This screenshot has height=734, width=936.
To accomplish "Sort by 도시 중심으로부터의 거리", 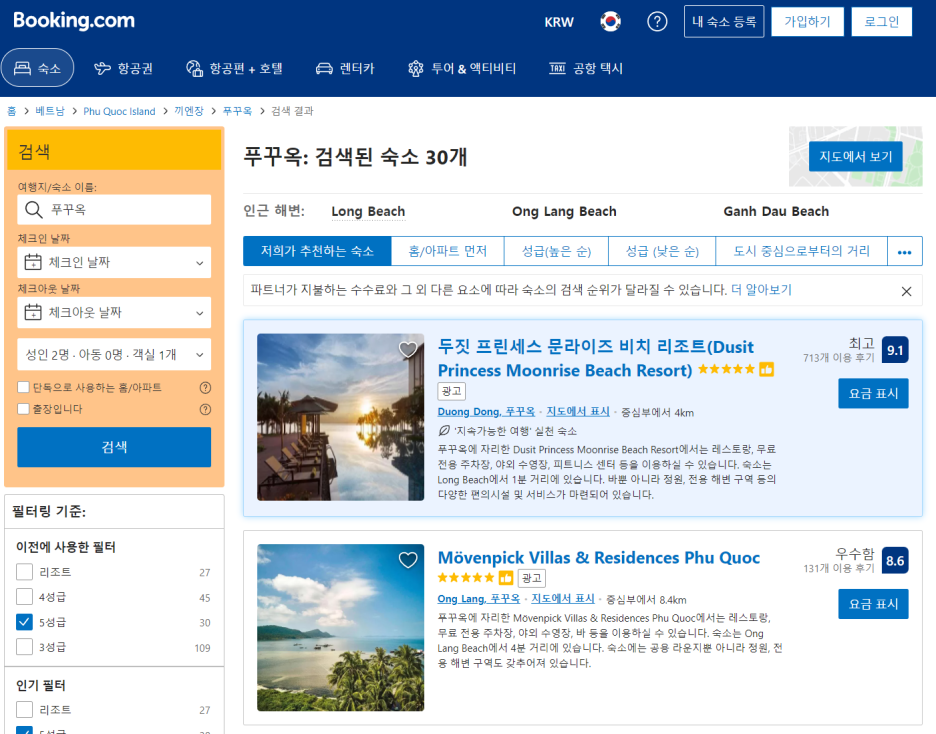I will pyautogui.click(x=802, y=251).
